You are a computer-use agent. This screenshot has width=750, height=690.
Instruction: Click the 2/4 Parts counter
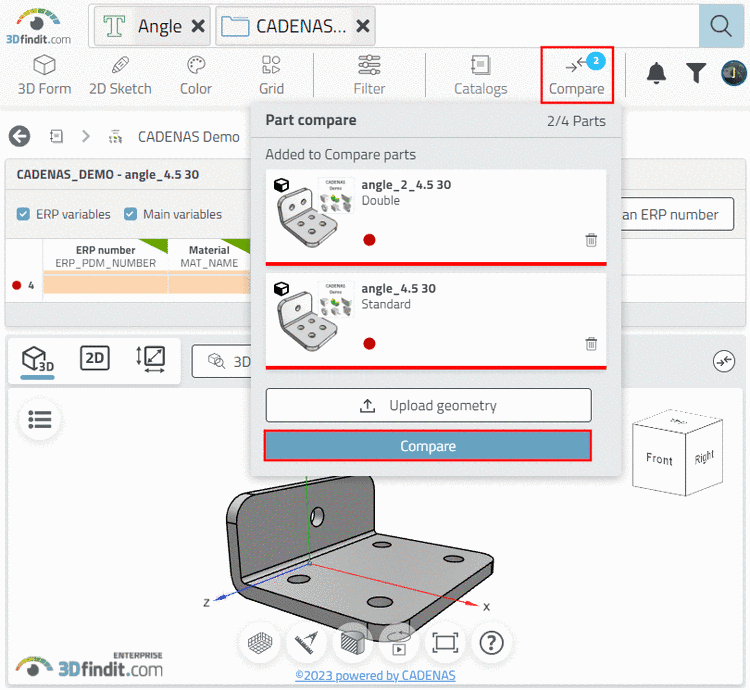point(576,121)
